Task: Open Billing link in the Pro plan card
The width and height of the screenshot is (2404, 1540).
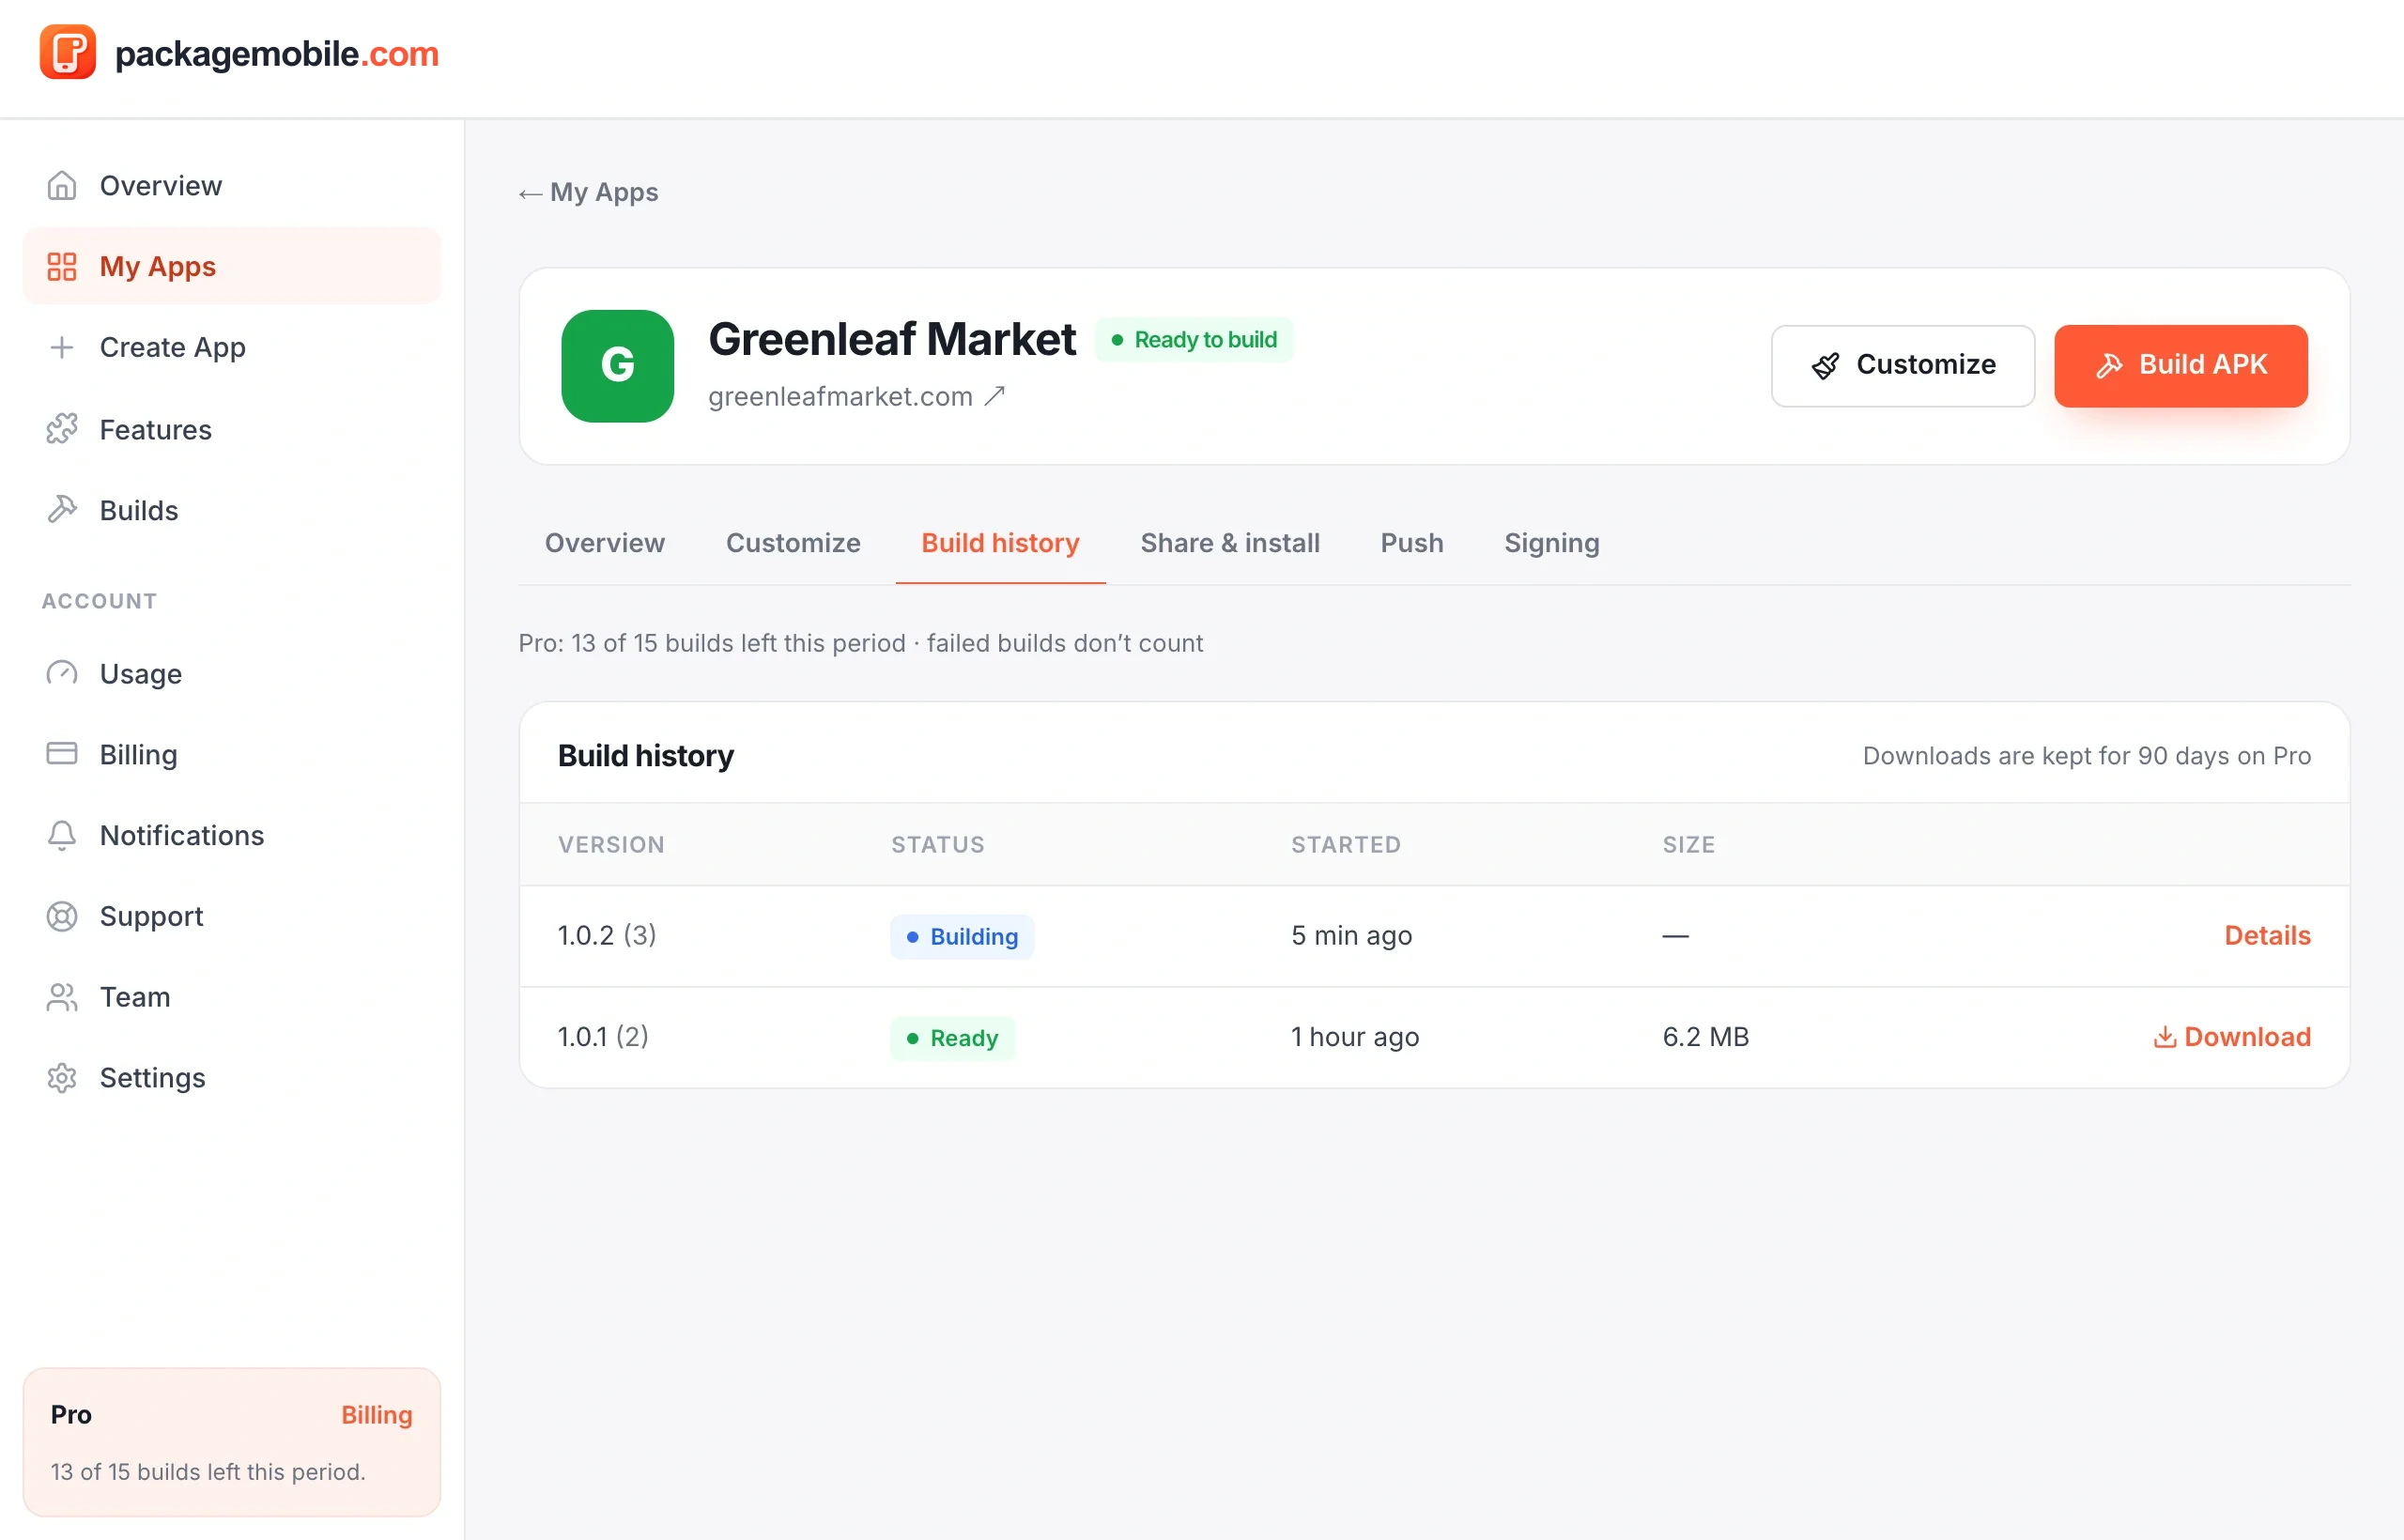Action: (x=376, y=1415)
